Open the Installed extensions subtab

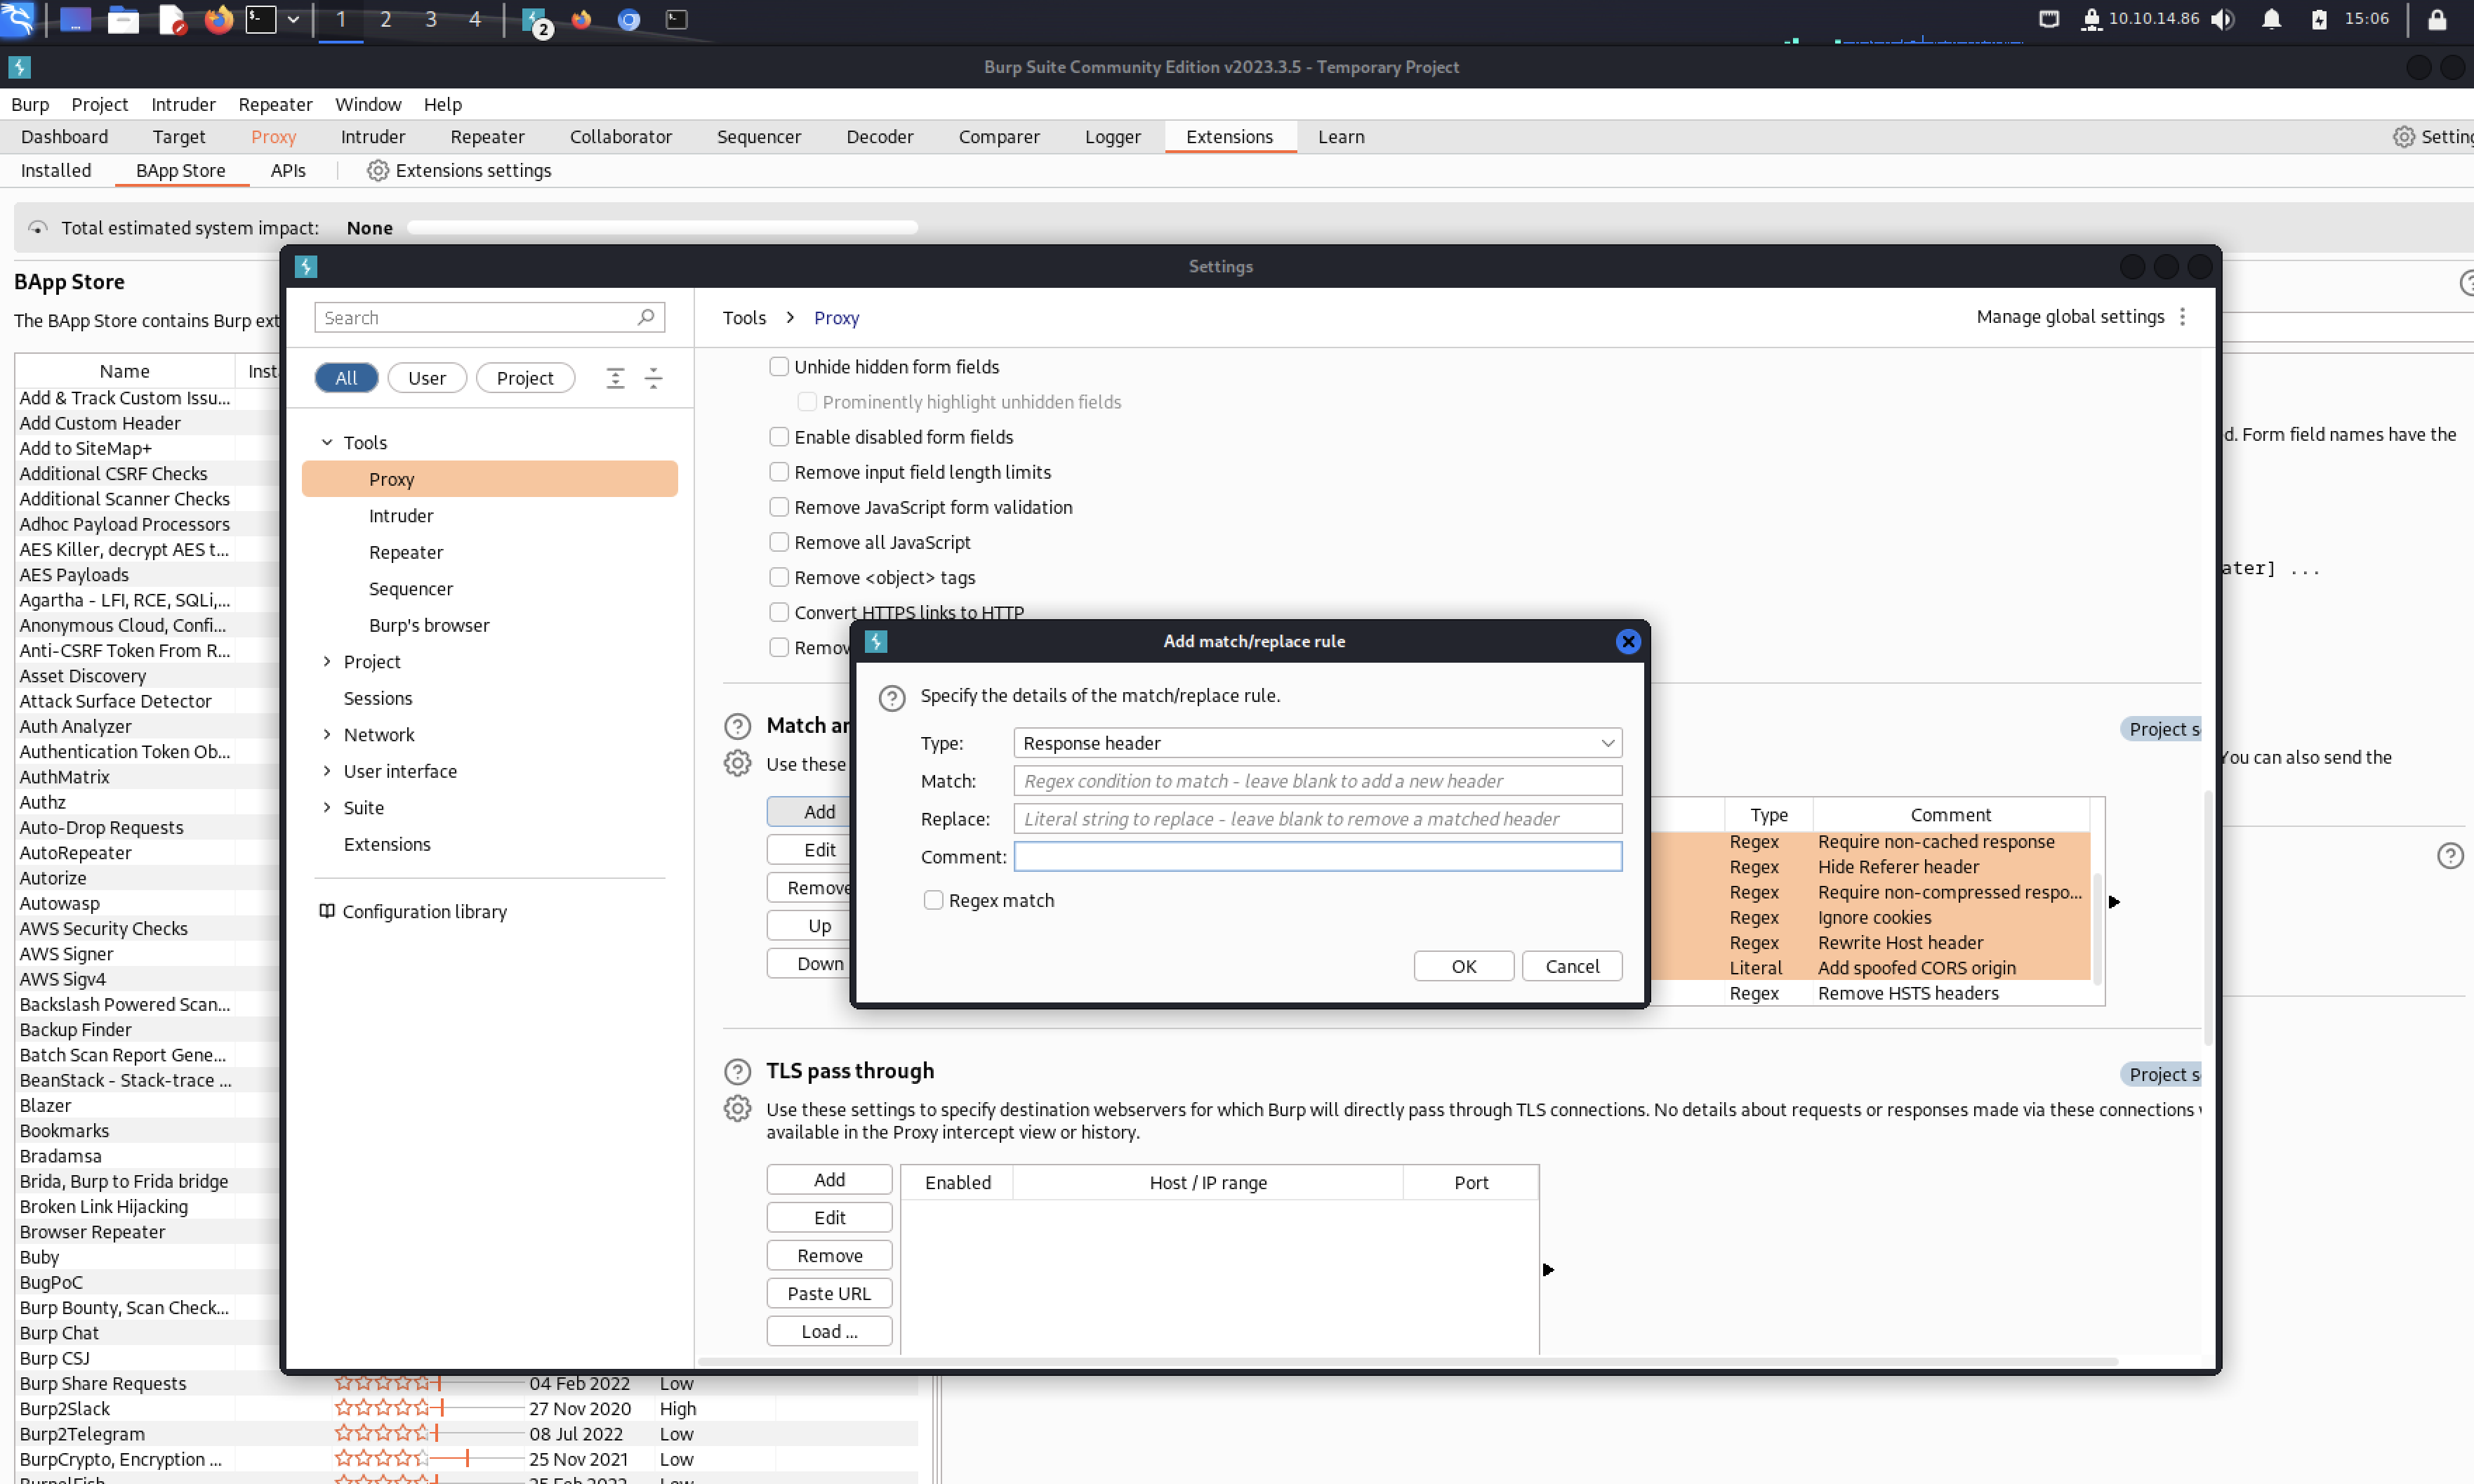(56, 170)
